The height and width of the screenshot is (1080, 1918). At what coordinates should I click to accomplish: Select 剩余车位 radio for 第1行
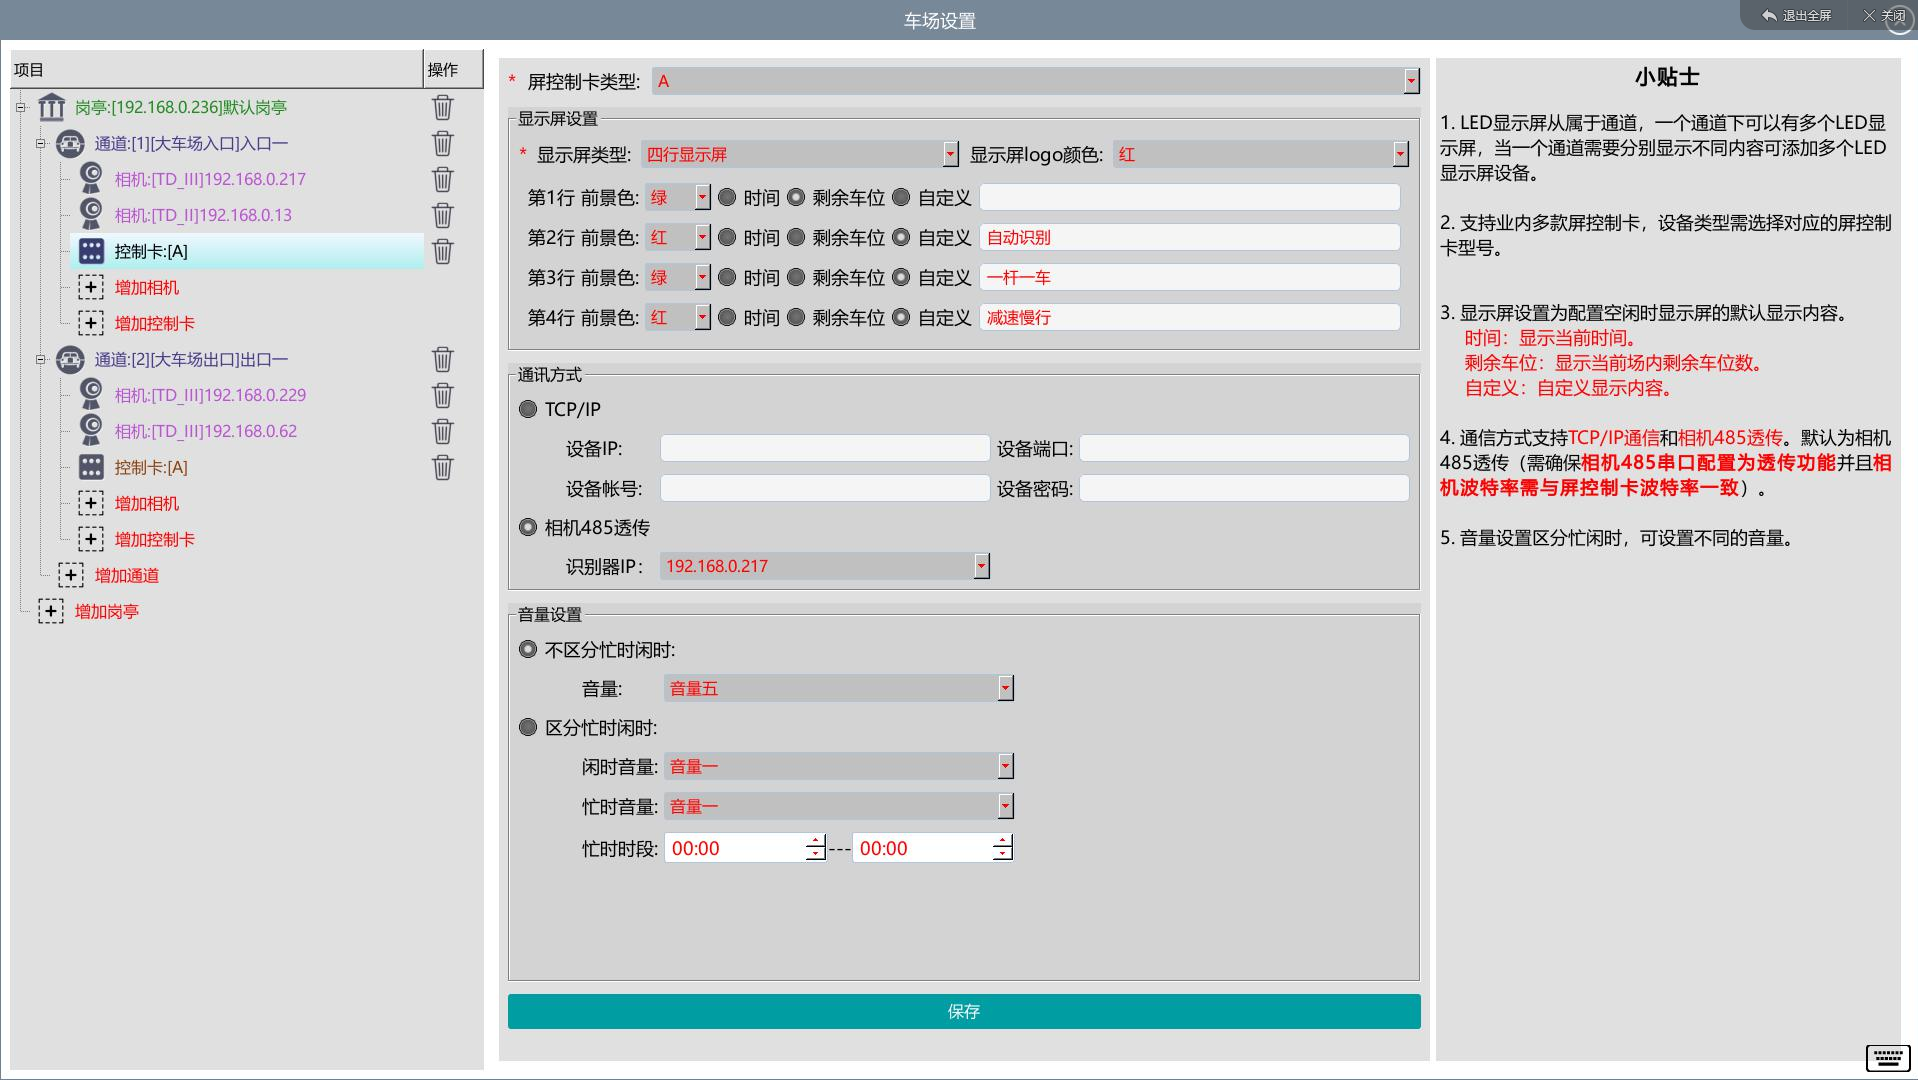click(796, 198)
